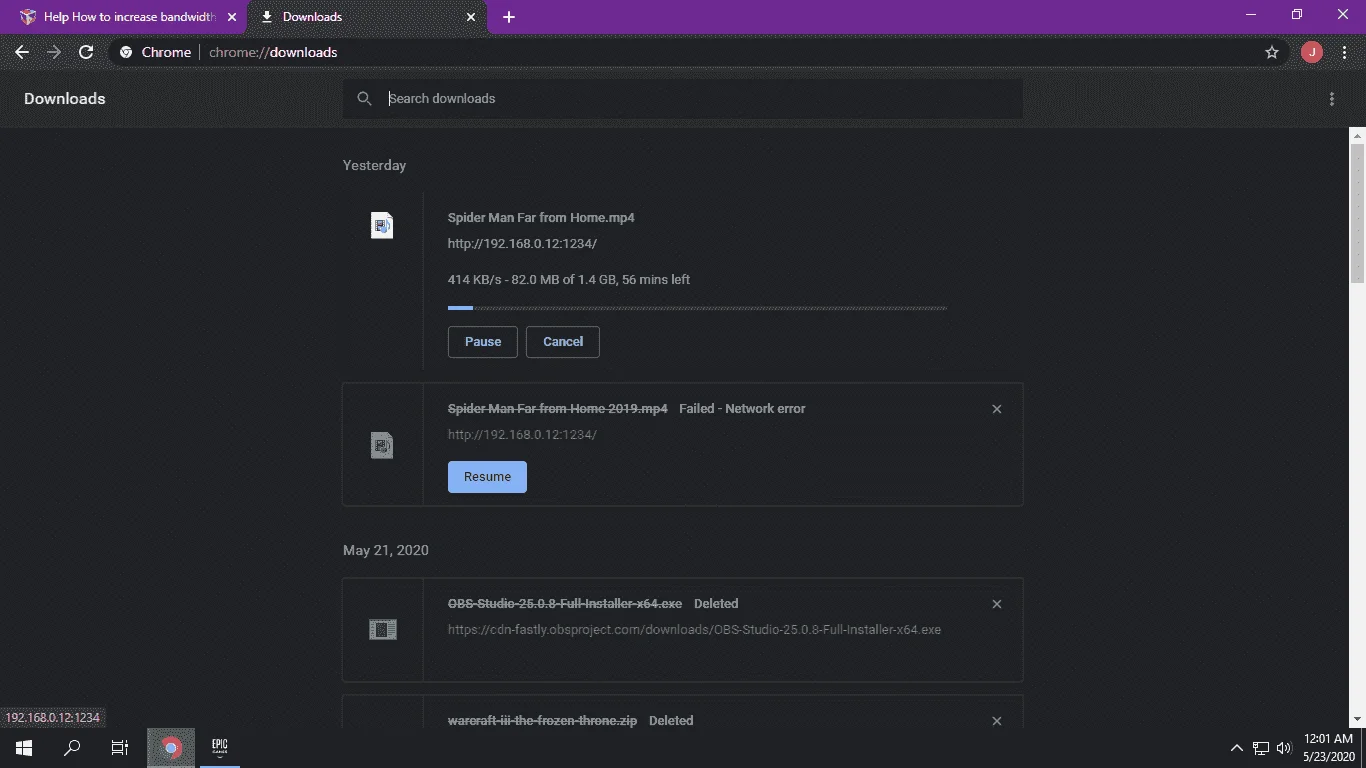
Task: Open the cdn-fastly.obsproject.com download link
Action: coord(694,630)
